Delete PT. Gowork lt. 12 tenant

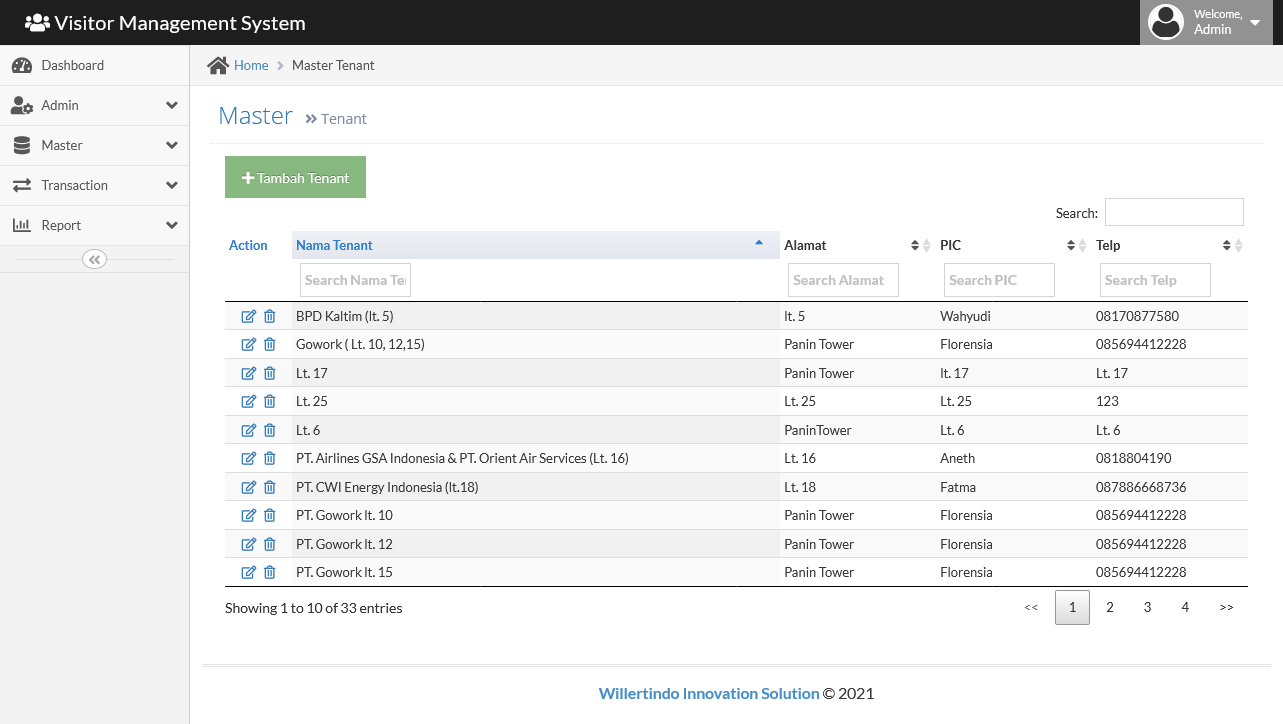pos(270,544)
